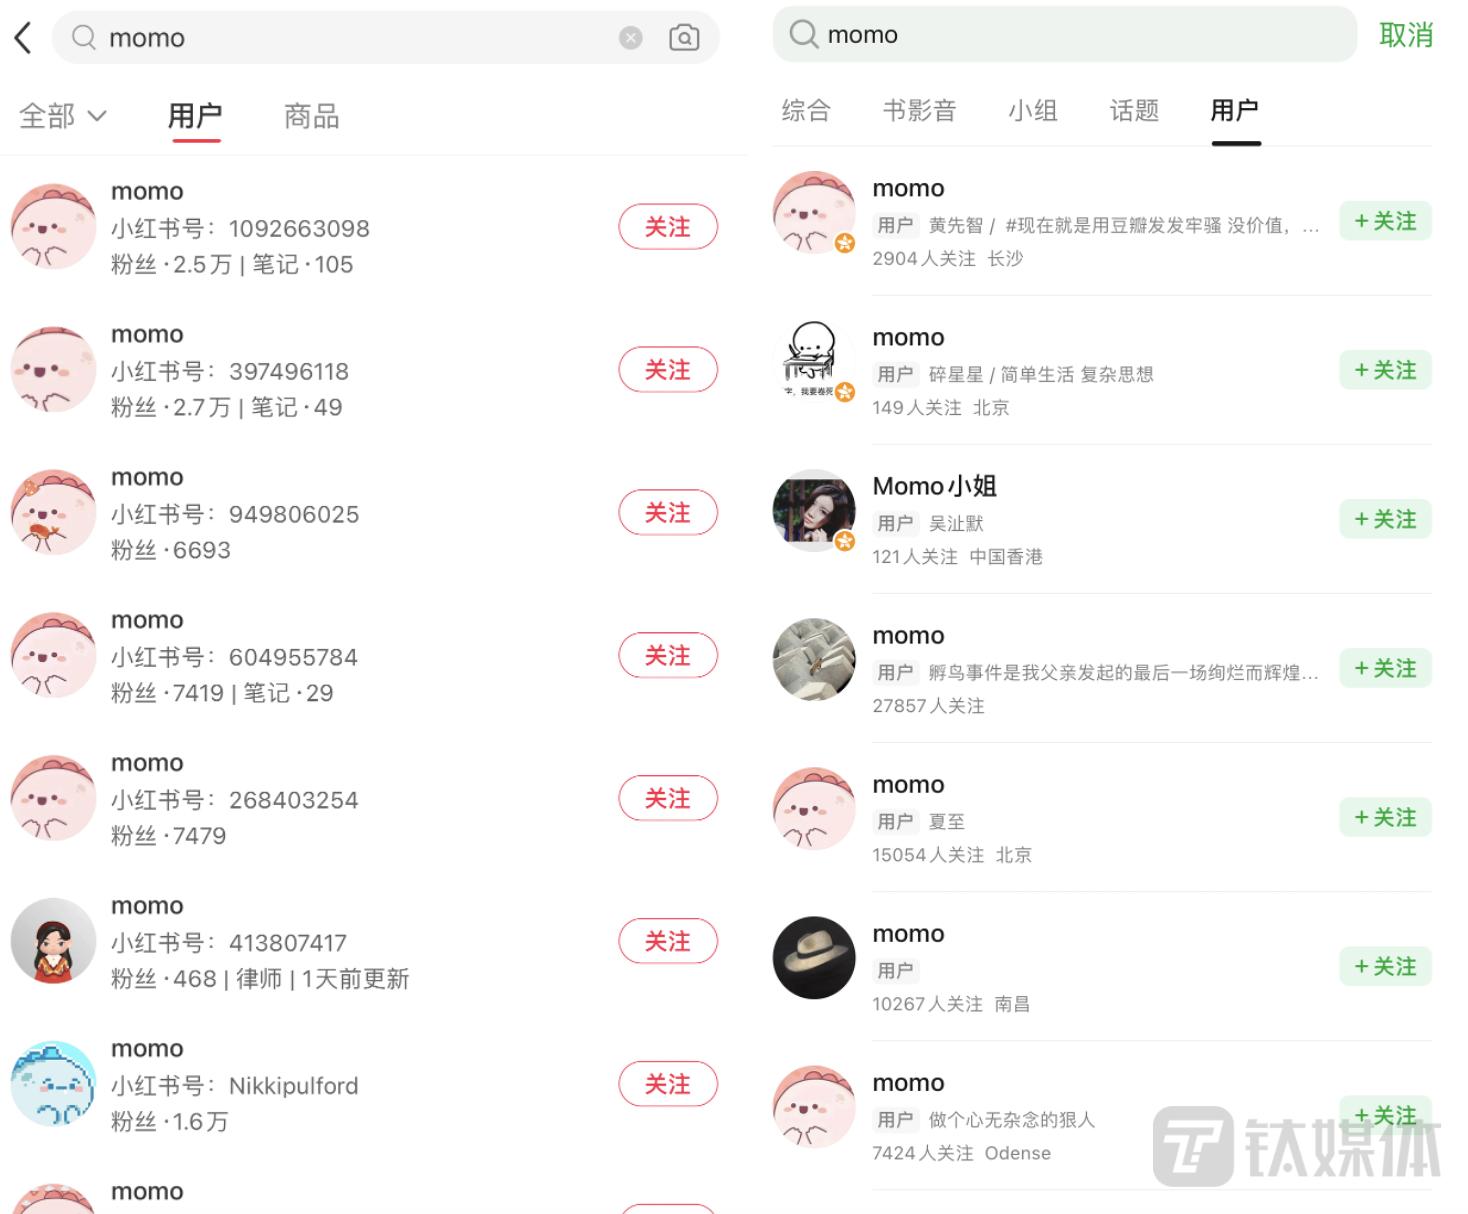This screenshot has height=1214, width=1468.
Task: Switch to the 商品 tab
Action: 312,116
